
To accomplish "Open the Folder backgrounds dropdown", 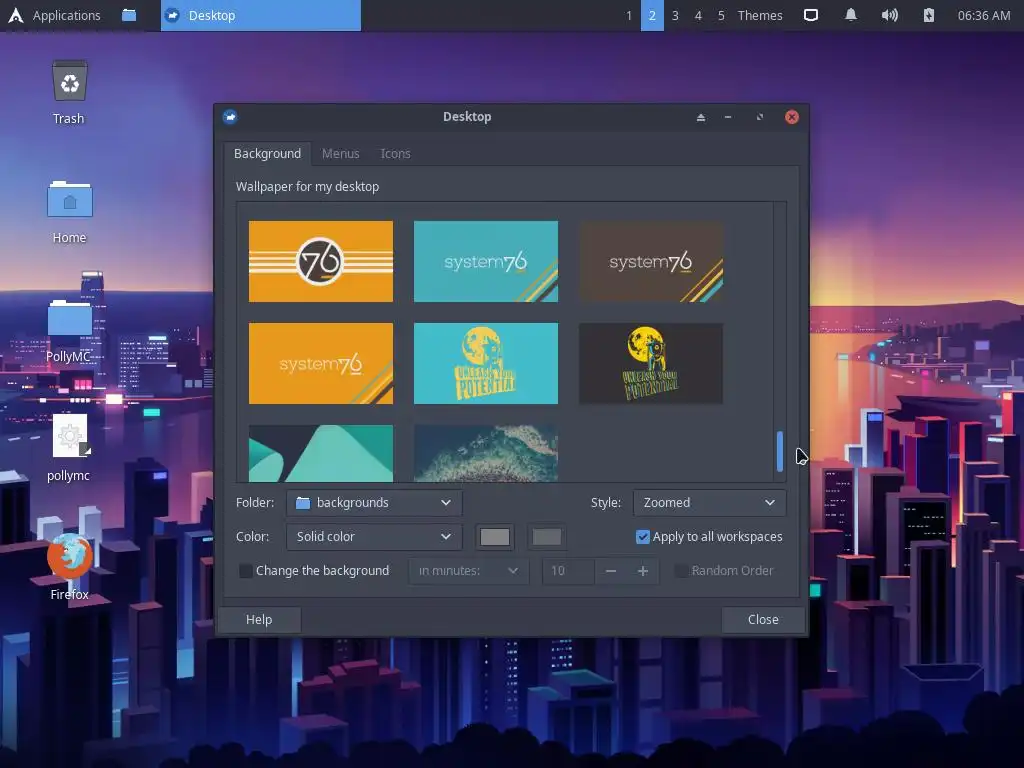I will tap(374, 503).
